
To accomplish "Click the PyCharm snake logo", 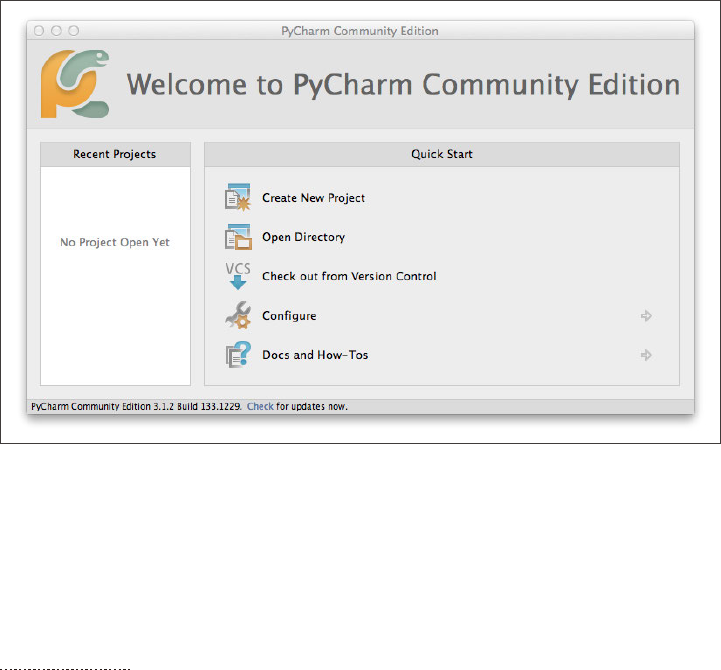I will point(75,84).
